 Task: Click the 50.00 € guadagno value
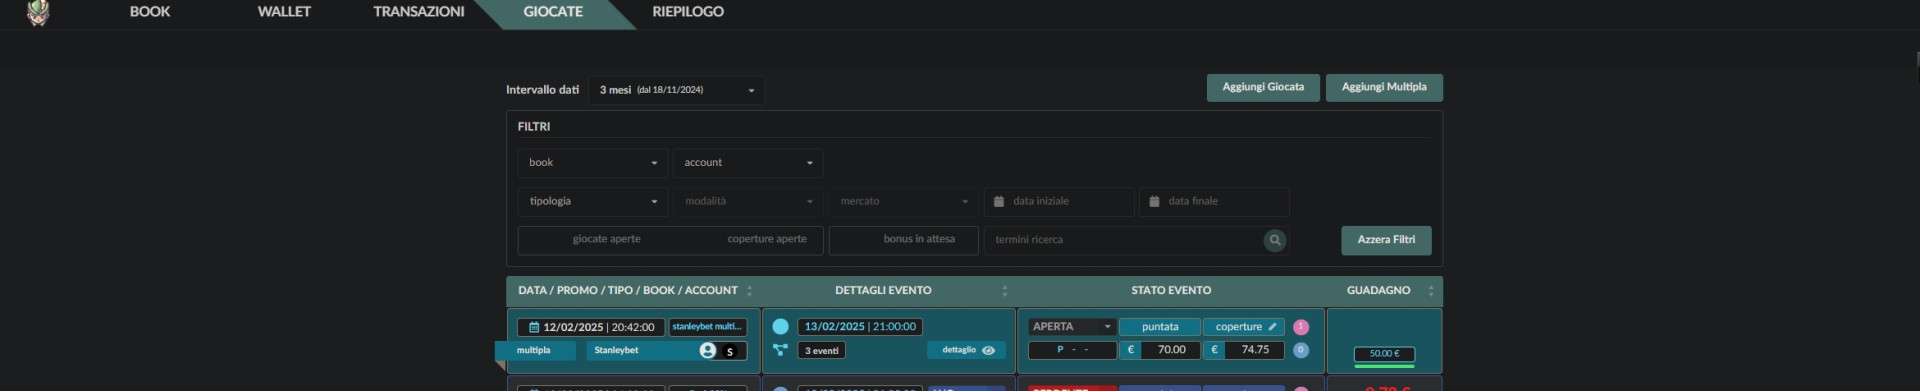click(1384, 354)
